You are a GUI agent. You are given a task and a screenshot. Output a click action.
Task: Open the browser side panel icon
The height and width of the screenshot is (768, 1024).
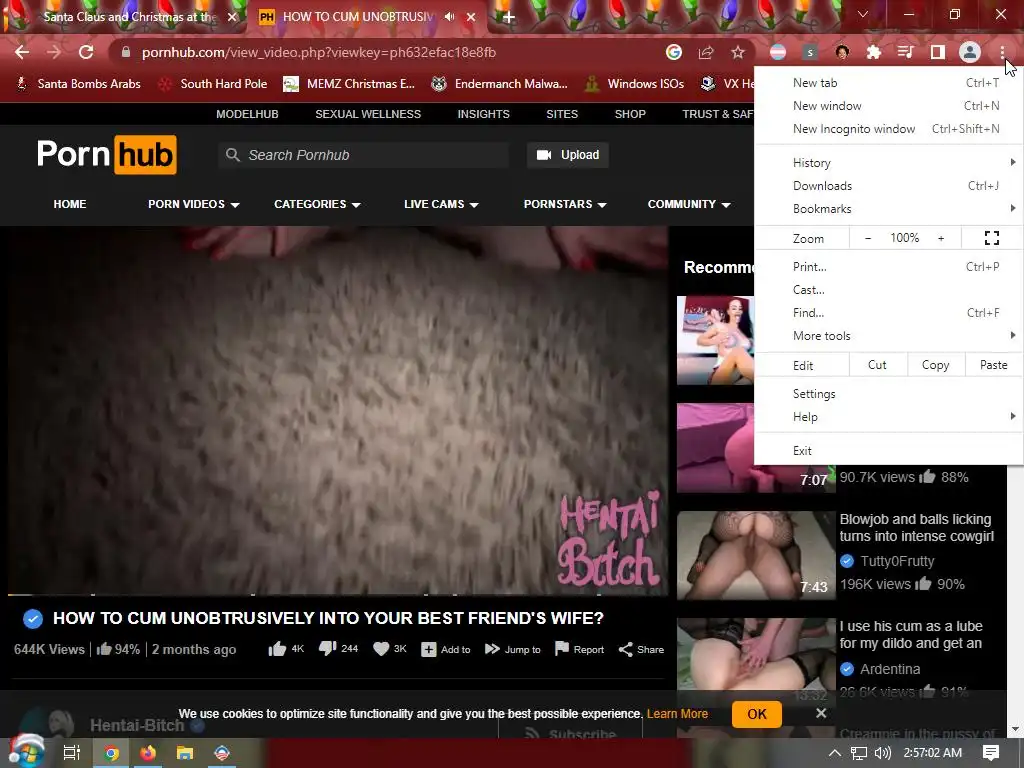tap(938, 52)
